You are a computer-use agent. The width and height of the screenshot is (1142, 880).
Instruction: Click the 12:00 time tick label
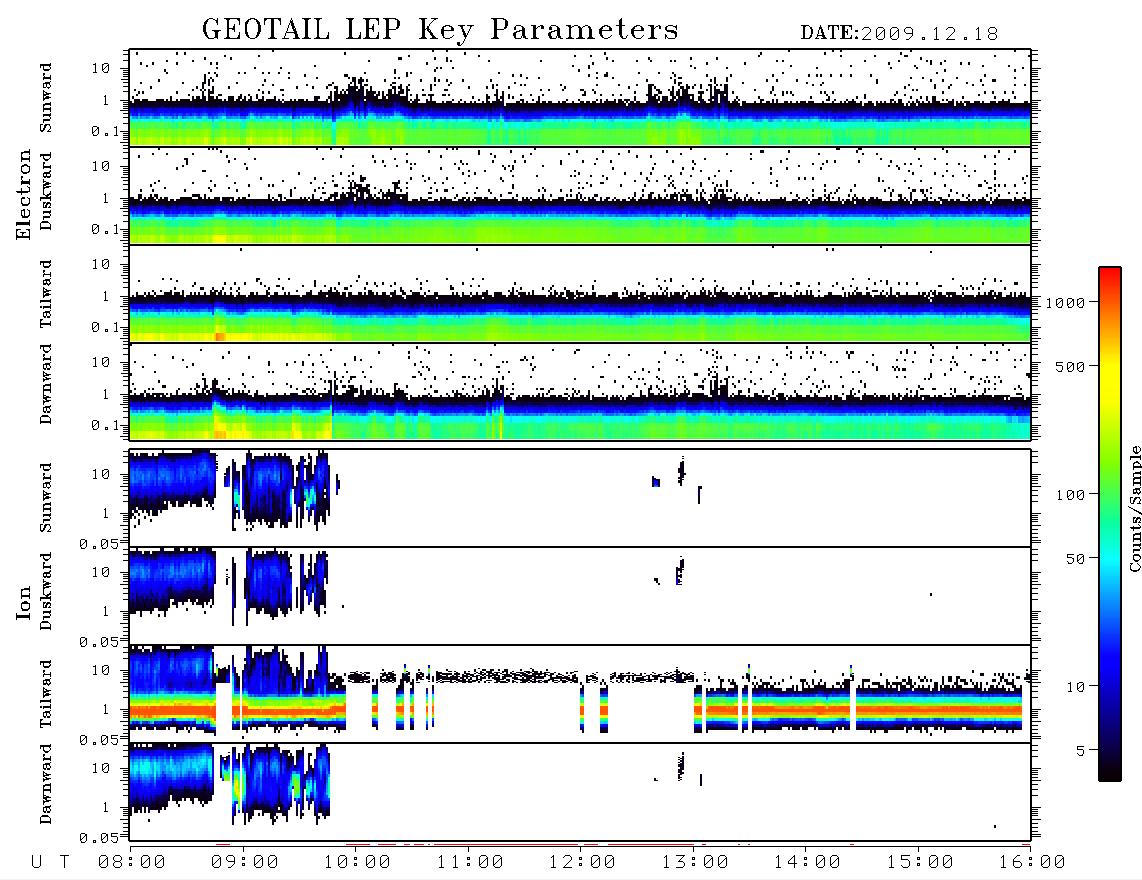582,863
